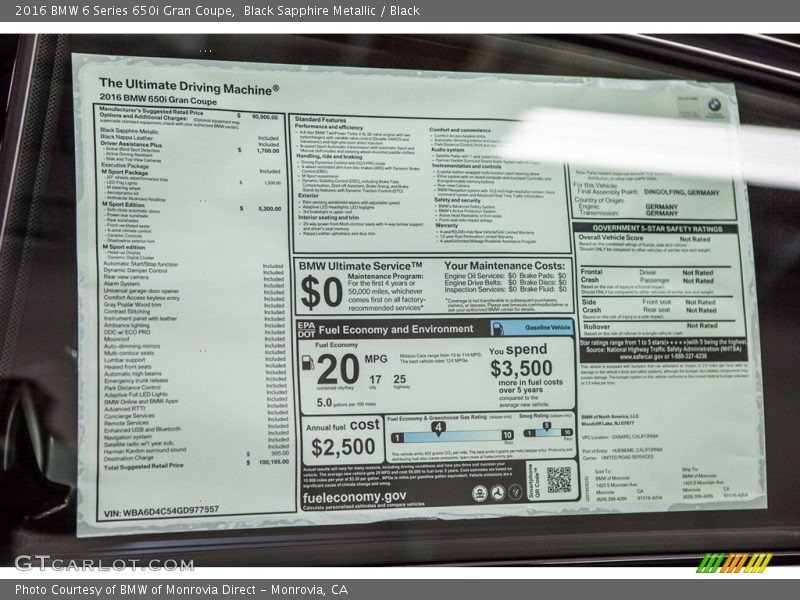Click the "Executive Package" entry

click(x=125, y=166)
